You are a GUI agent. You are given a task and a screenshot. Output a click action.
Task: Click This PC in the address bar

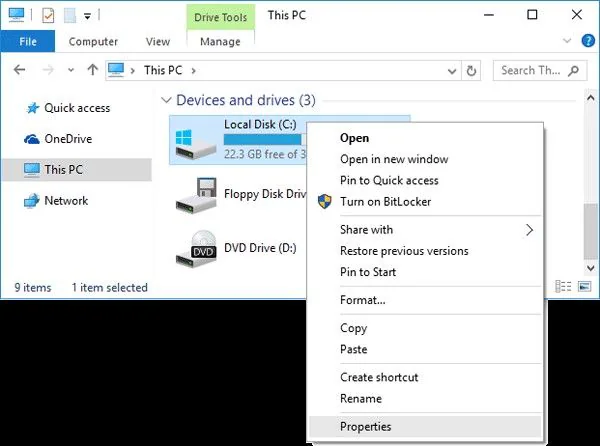click(x=163, y=70)
